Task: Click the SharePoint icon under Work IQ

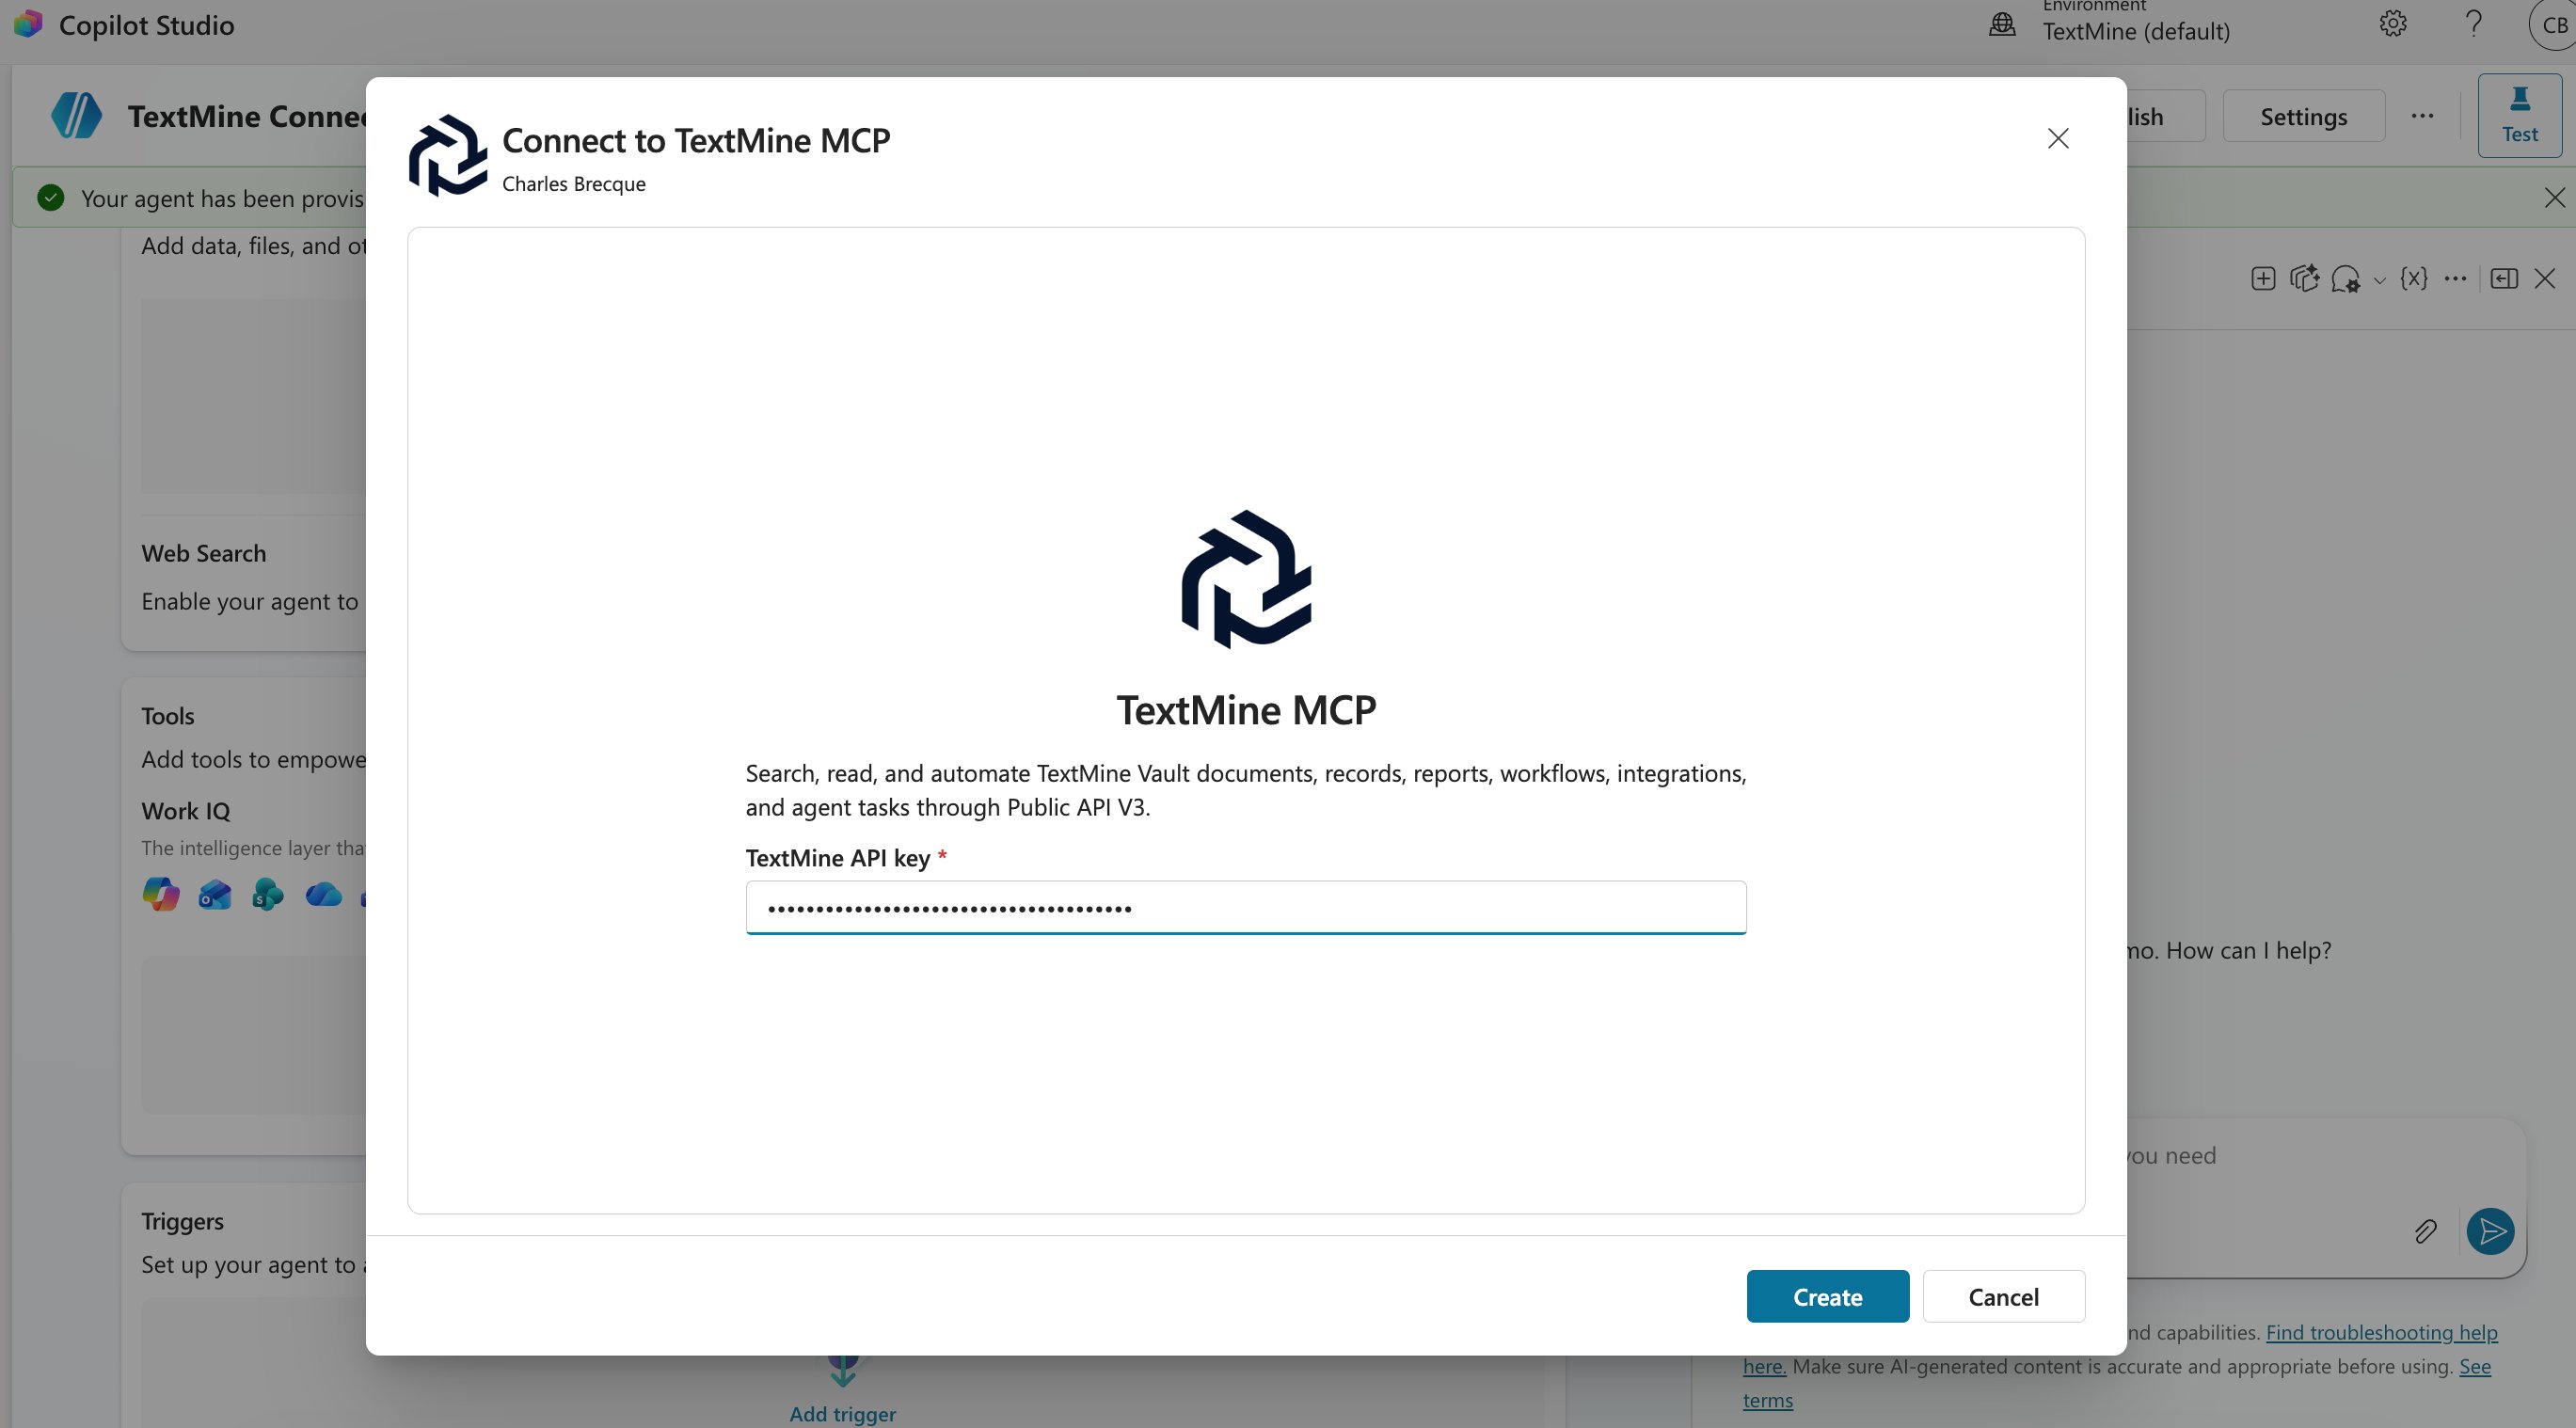Action: click(267, 893)
